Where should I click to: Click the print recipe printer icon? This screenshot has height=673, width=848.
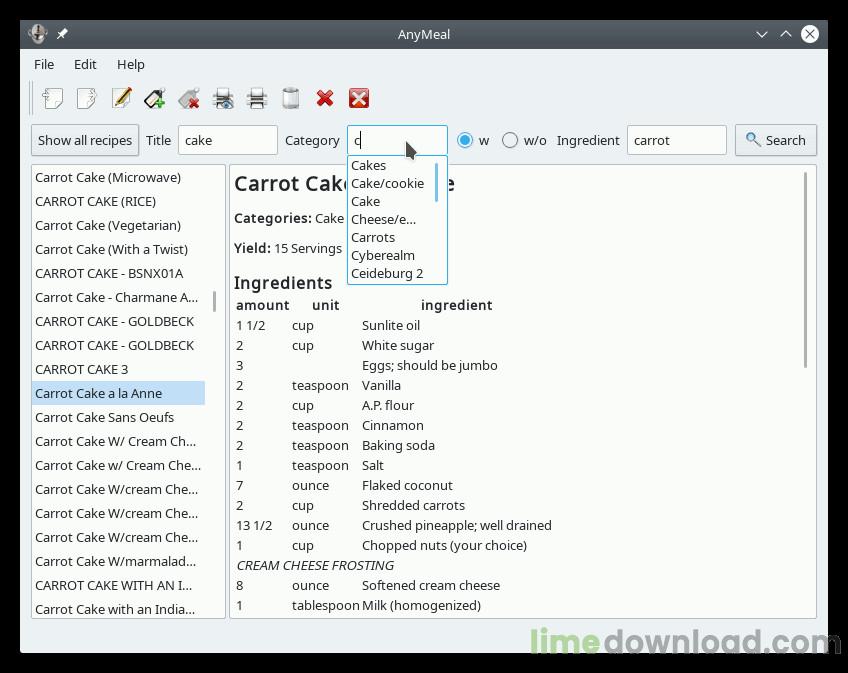(257, 98)
